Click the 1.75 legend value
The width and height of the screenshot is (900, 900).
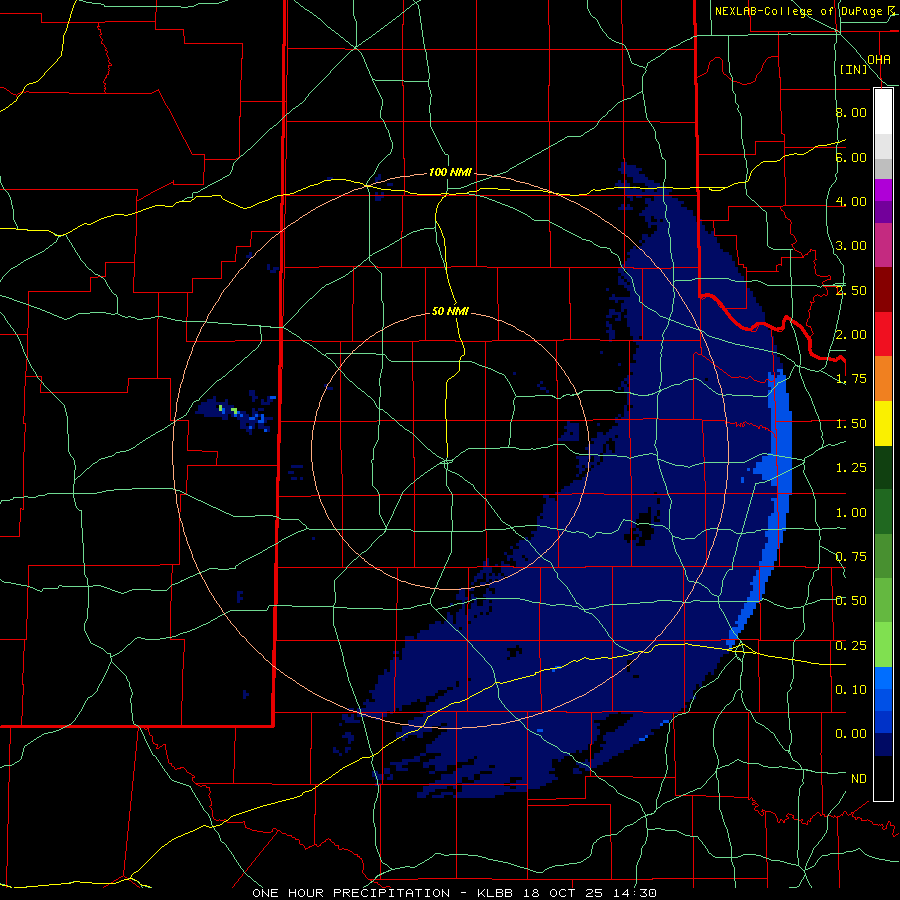[x=851, y=379]
